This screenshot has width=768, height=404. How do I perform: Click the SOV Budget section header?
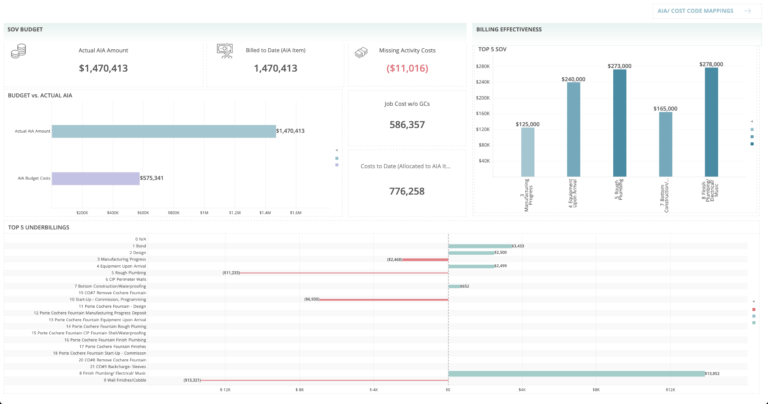26,29
